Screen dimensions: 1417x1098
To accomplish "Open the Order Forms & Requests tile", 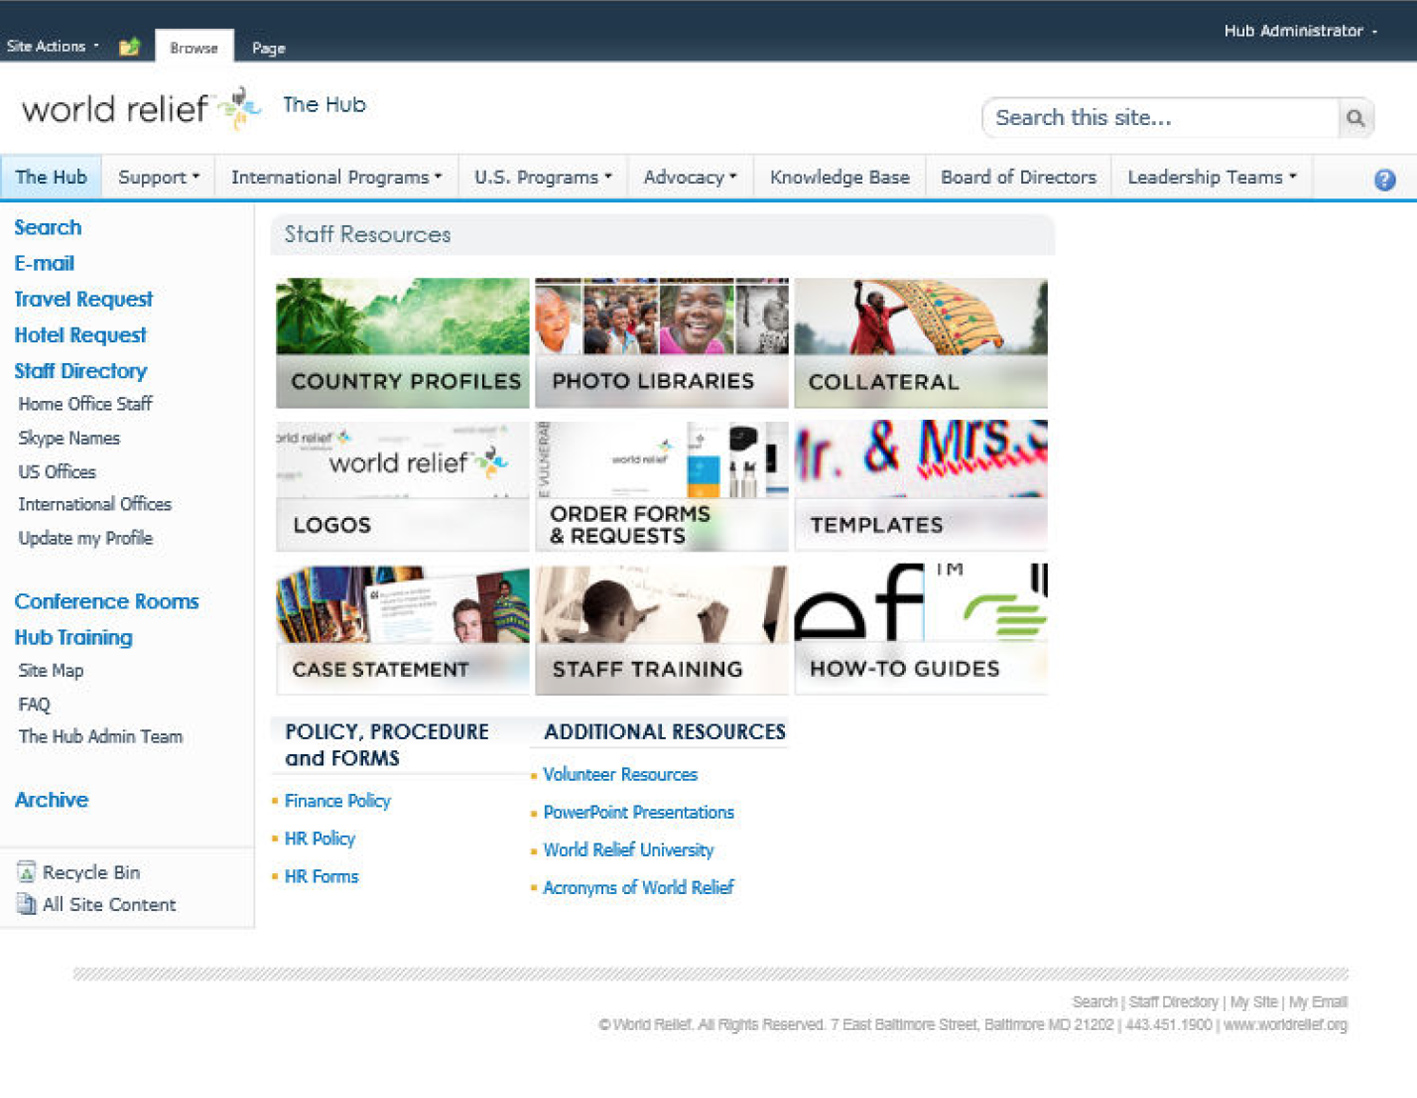I will (x=662, y=486).
